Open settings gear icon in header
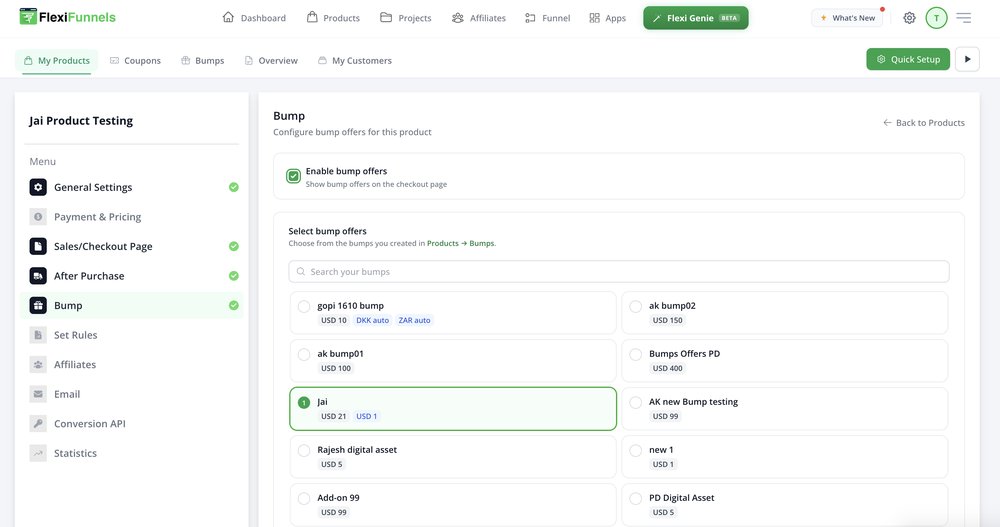Screen dimensions: 1000x527 point(909,18)
